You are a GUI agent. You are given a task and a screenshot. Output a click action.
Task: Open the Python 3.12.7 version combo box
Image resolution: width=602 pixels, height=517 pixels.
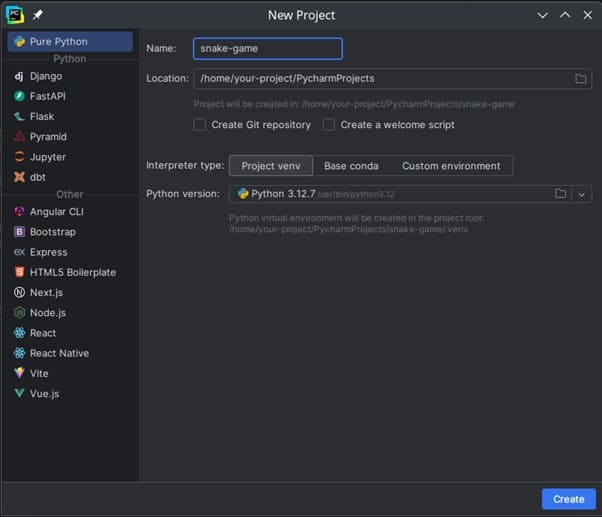click(390, 194)
